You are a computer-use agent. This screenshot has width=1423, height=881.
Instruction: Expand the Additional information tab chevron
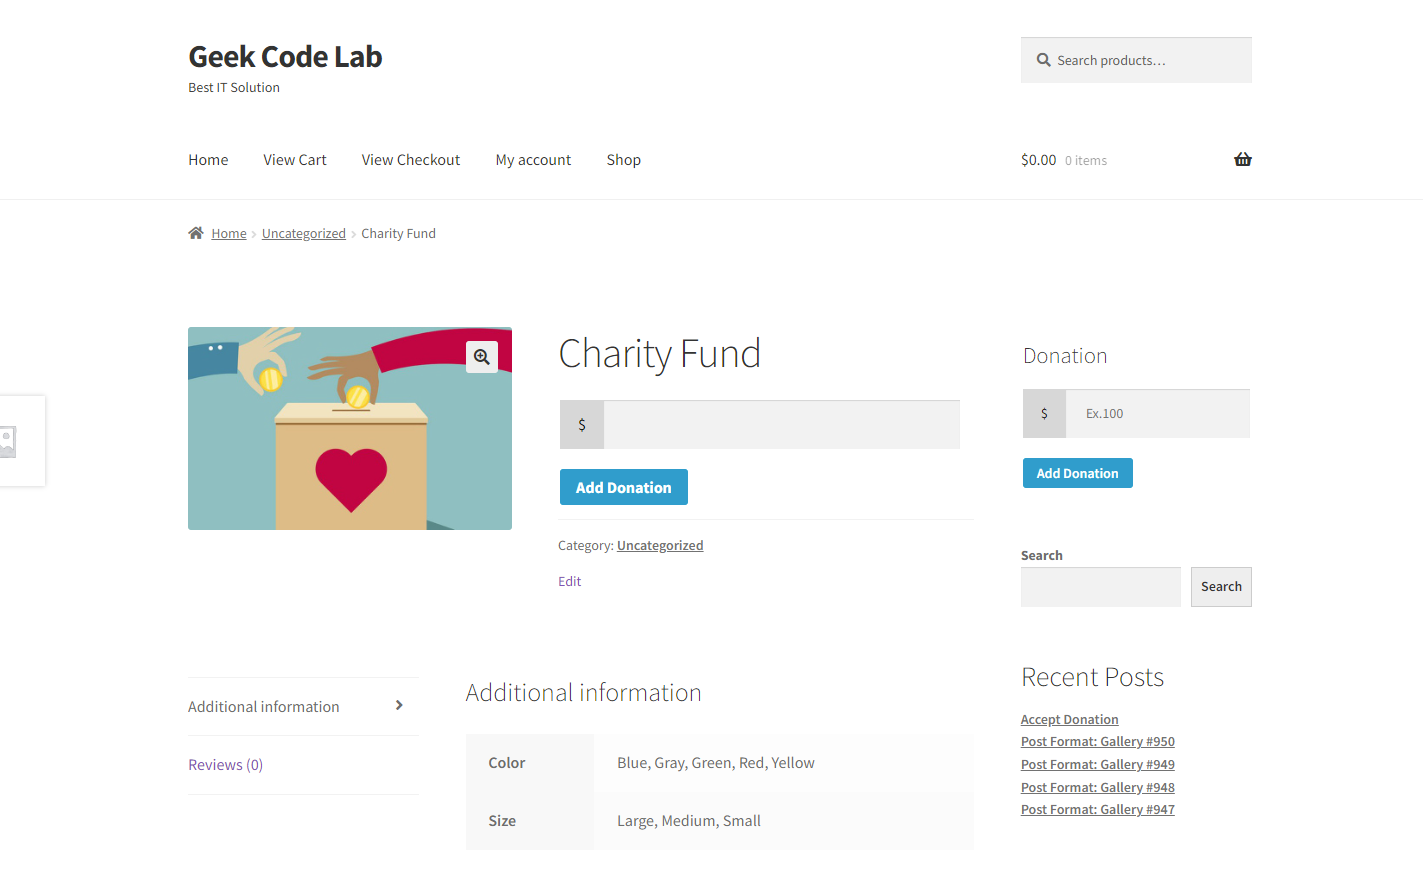399,706
